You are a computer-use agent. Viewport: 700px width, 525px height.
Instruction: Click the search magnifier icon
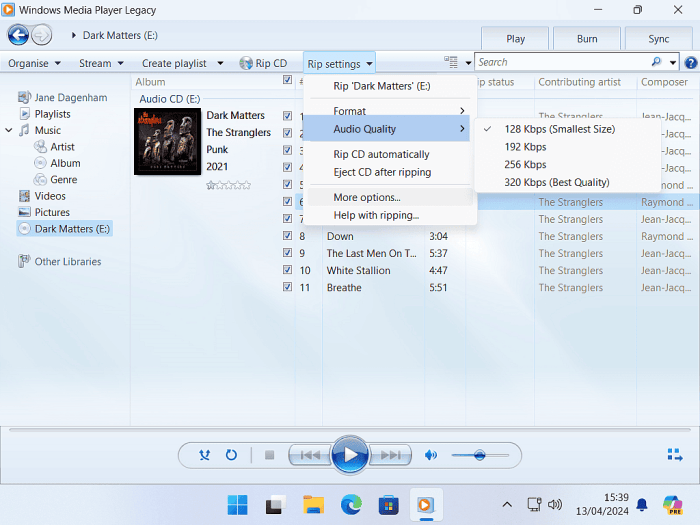656,62
